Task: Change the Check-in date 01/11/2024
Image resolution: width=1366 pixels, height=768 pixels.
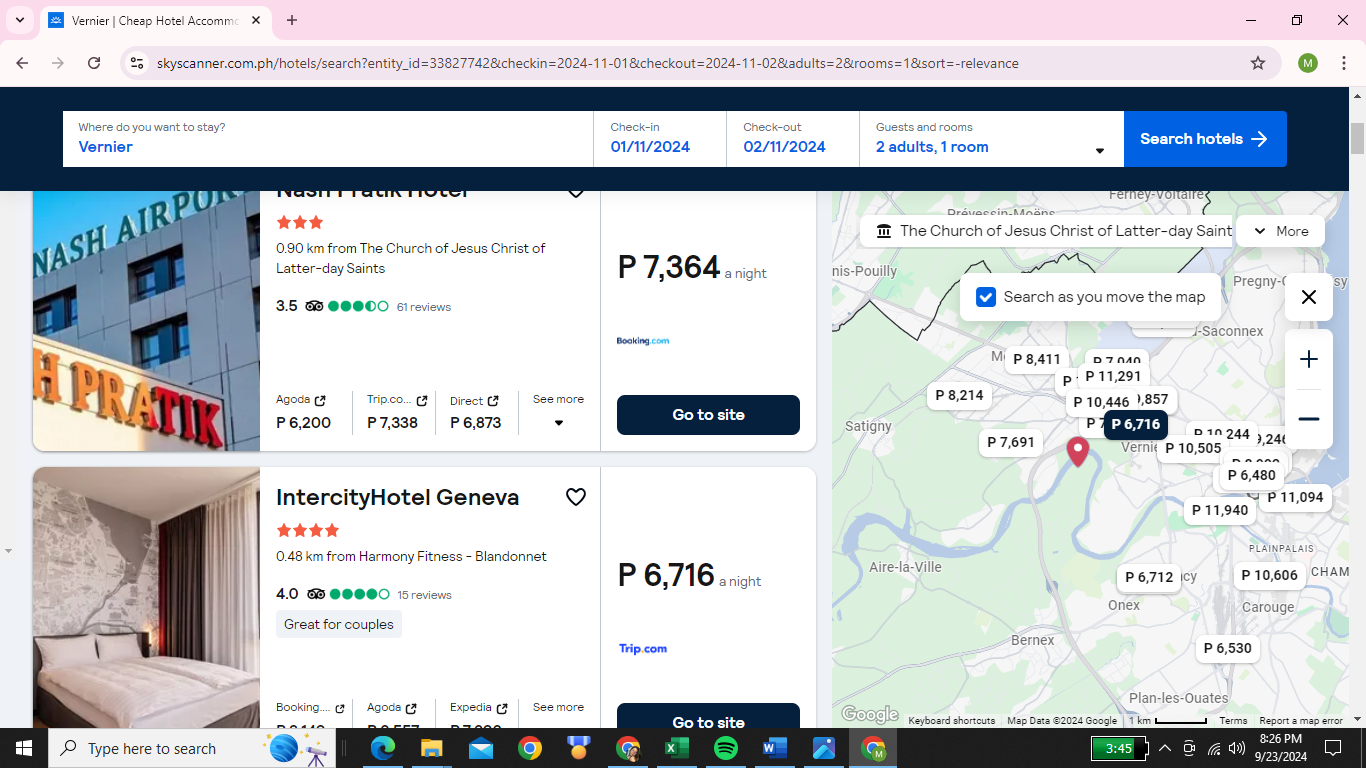Action: 660,139
